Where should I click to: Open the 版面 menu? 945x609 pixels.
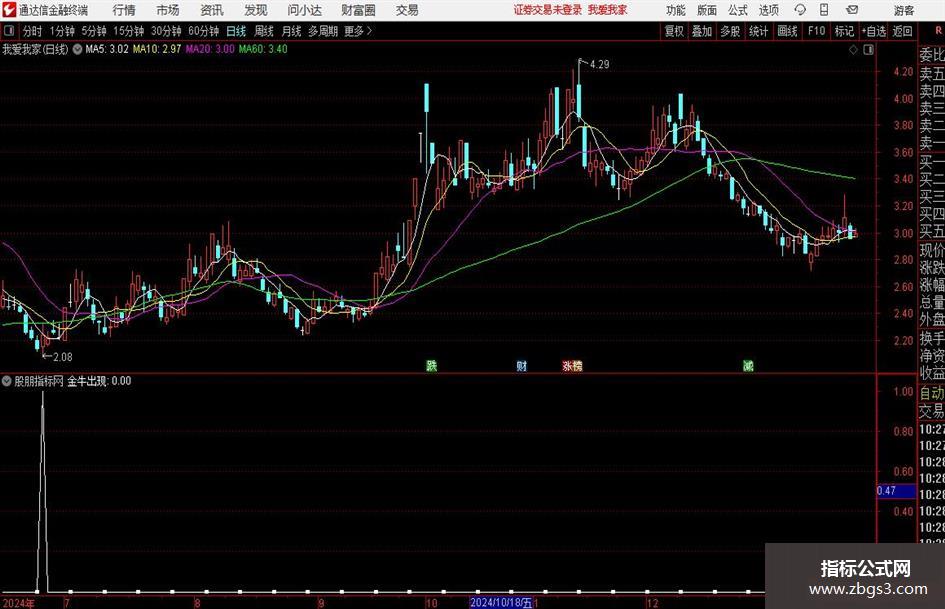pos(707,10)
